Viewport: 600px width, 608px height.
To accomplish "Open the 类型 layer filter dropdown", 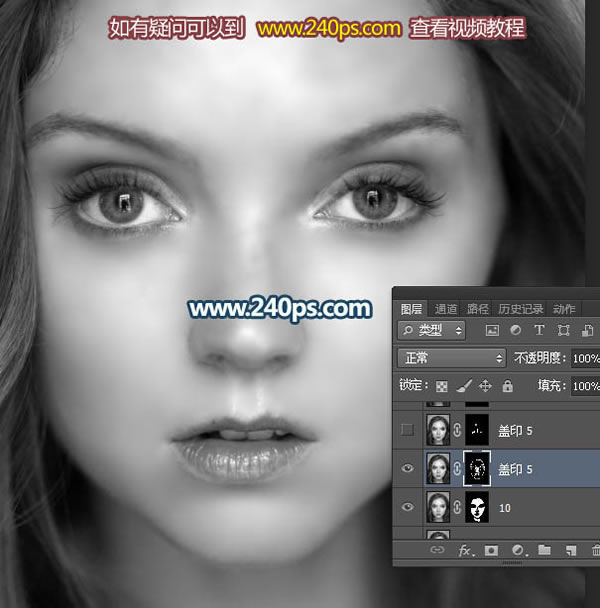I will click(432, 330).
